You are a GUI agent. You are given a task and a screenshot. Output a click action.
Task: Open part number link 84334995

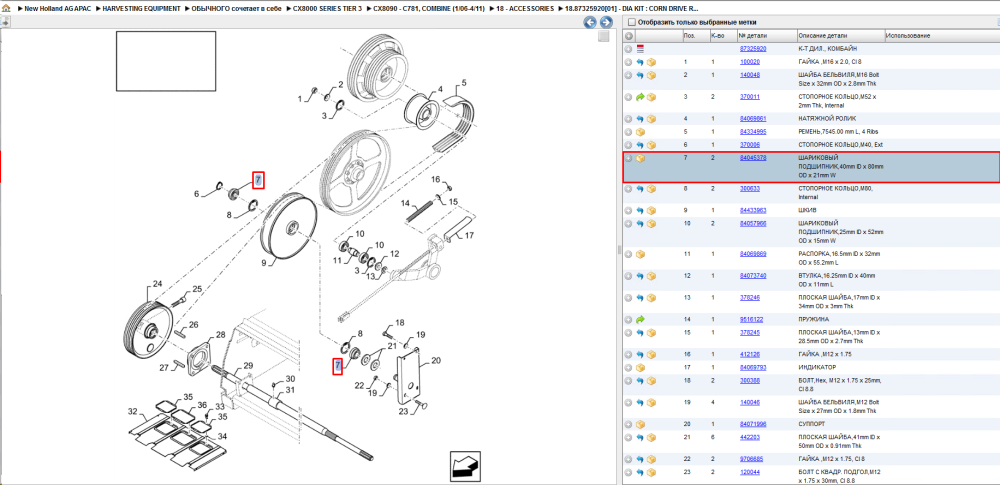(x=753, y=131)
